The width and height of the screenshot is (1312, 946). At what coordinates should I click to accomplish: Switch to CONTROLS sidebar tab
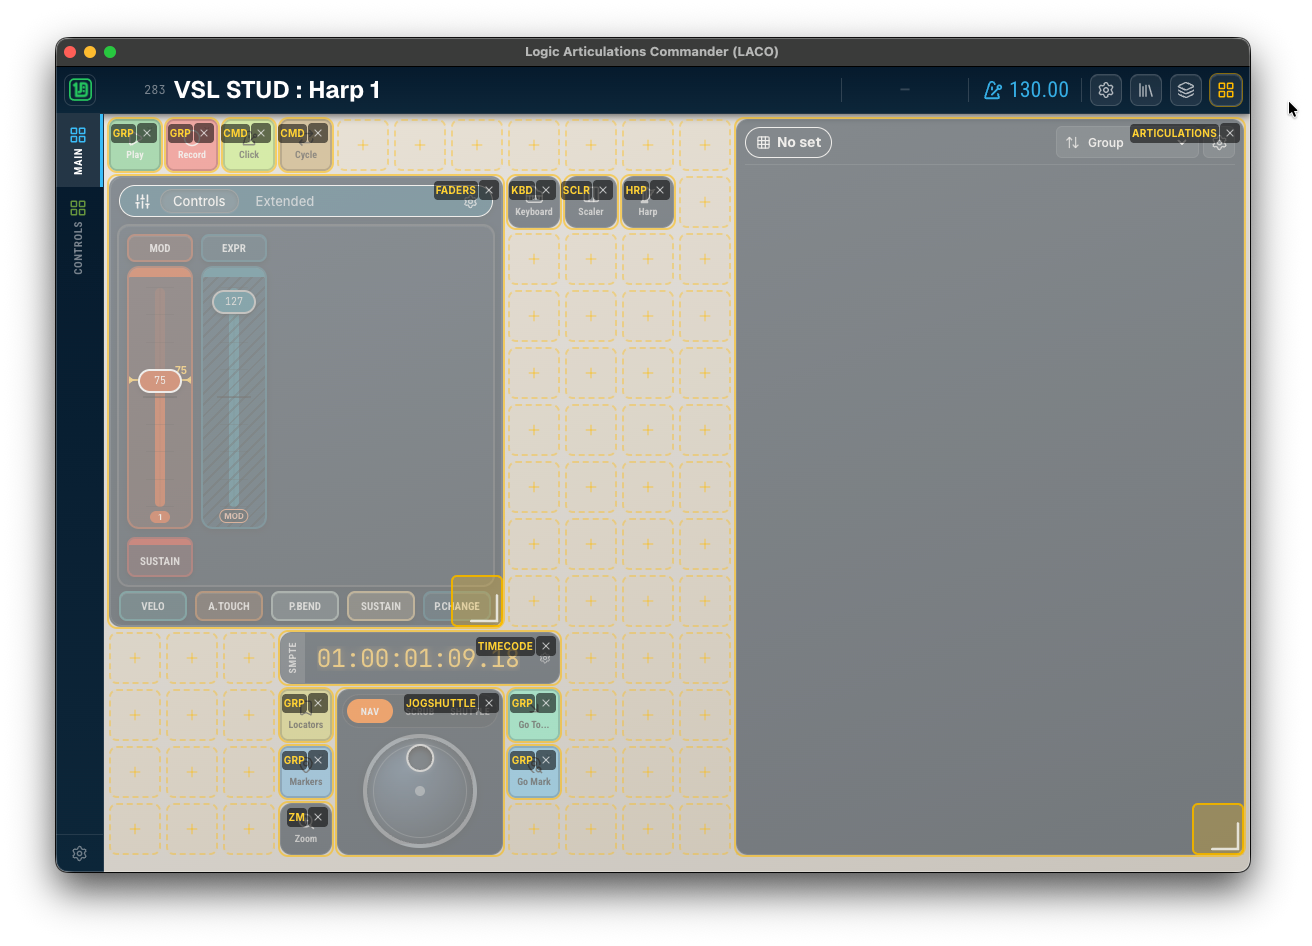(x=78, y=236)
